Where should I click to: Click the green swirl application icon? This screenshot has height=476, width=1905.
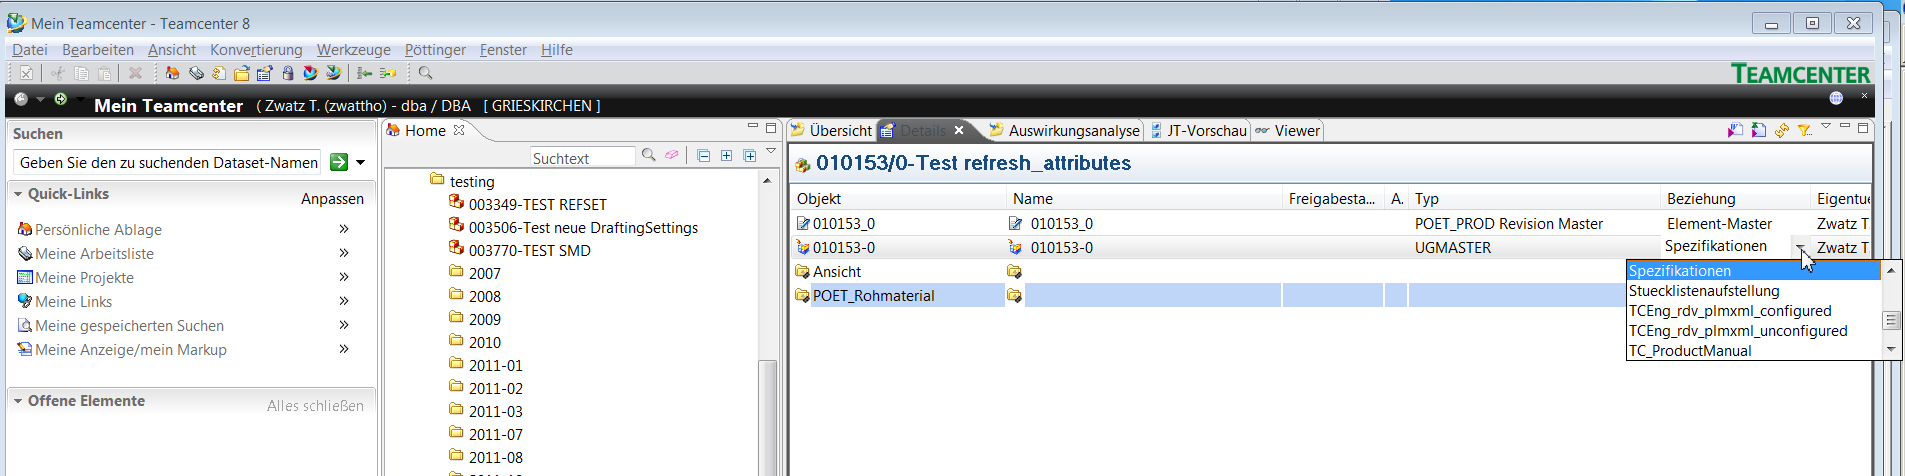(334, 73)
